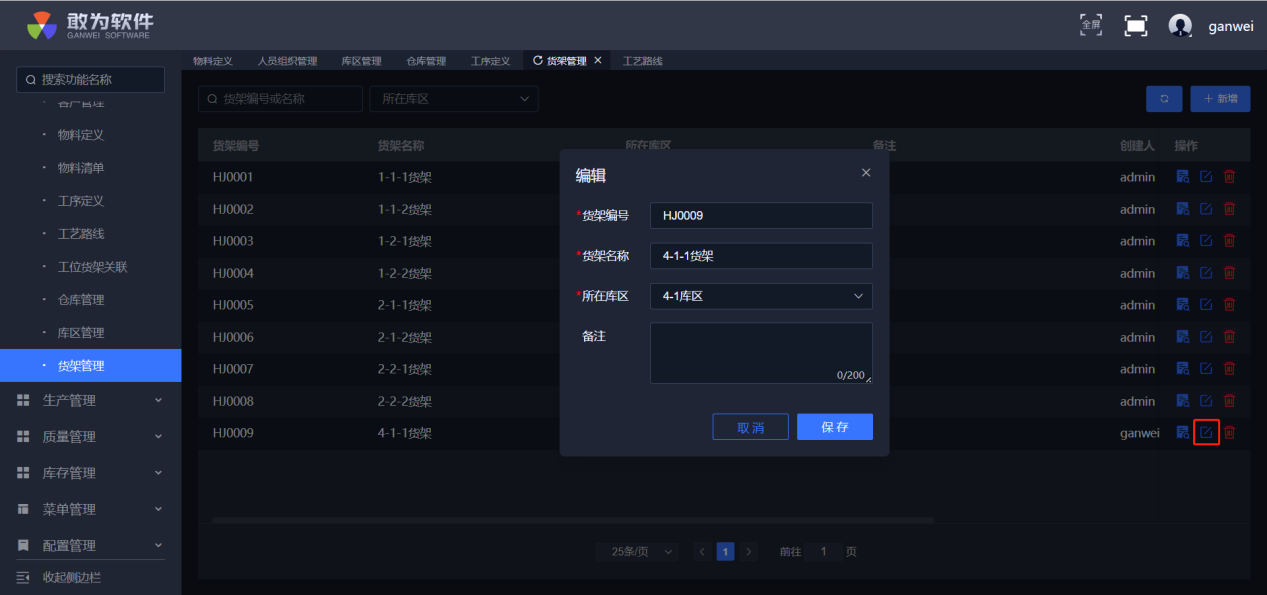Click the 保存 button in dialog
Image resolution: width=1267 pixels, height=595 pixels.
[834, 427]
